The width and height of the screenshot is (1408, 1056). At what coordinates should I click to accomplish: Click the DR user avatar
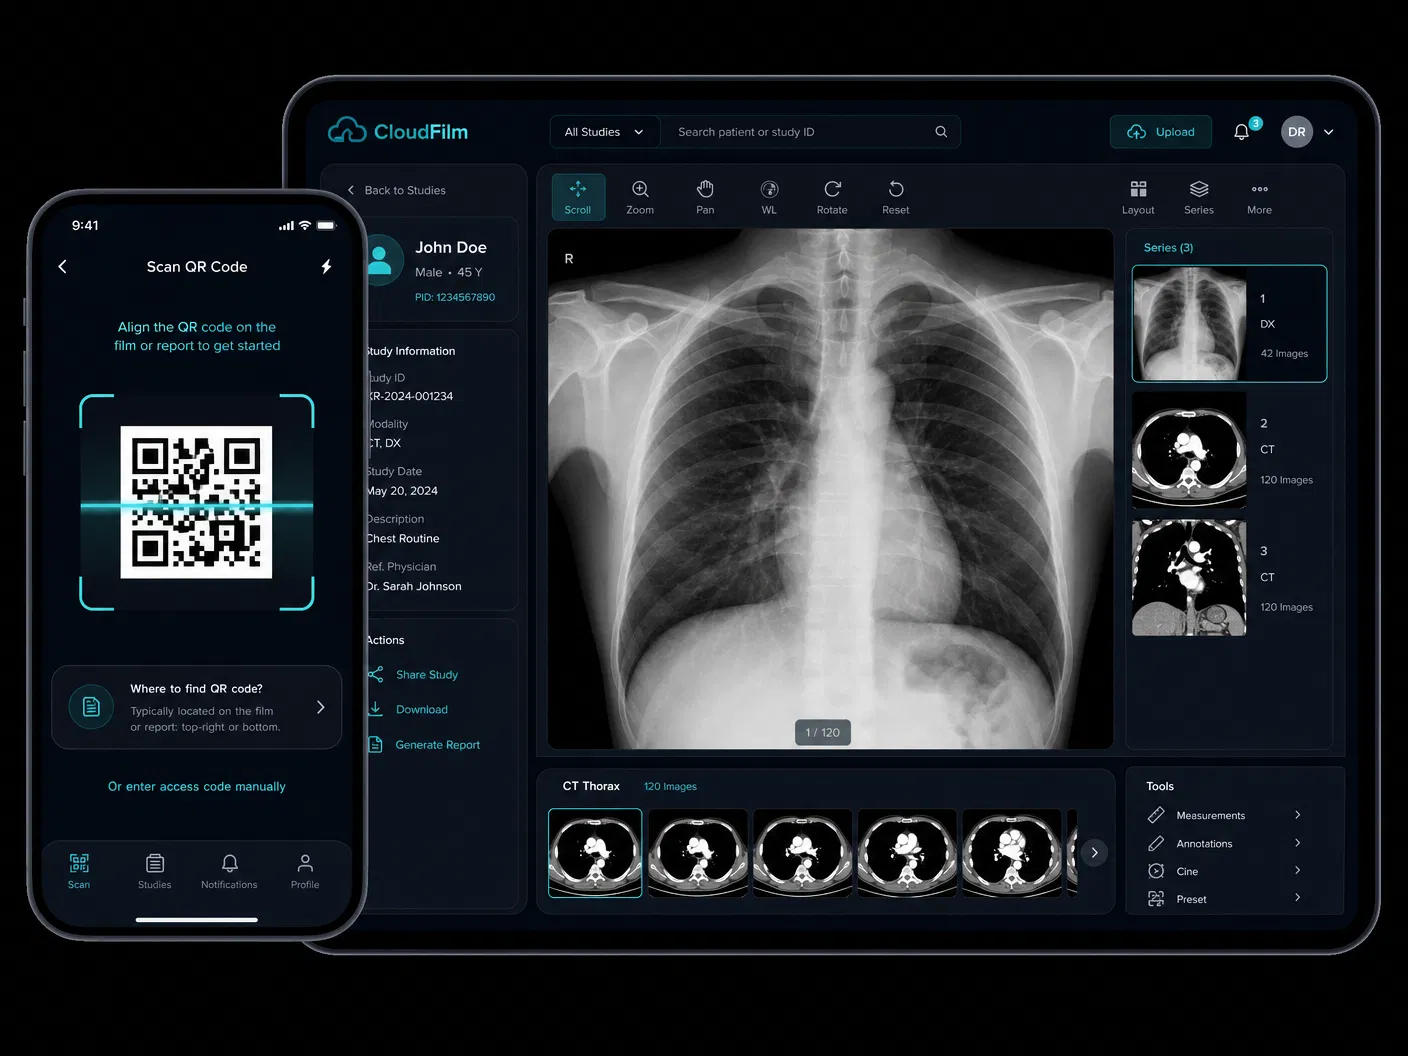coord(1297,132)
